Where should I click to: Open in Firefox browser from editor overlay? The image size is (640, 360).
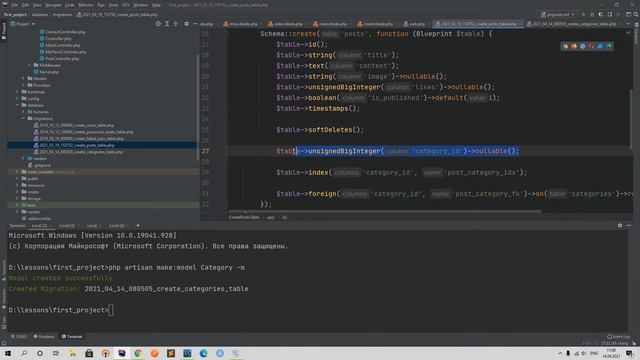tap(574, 46)
